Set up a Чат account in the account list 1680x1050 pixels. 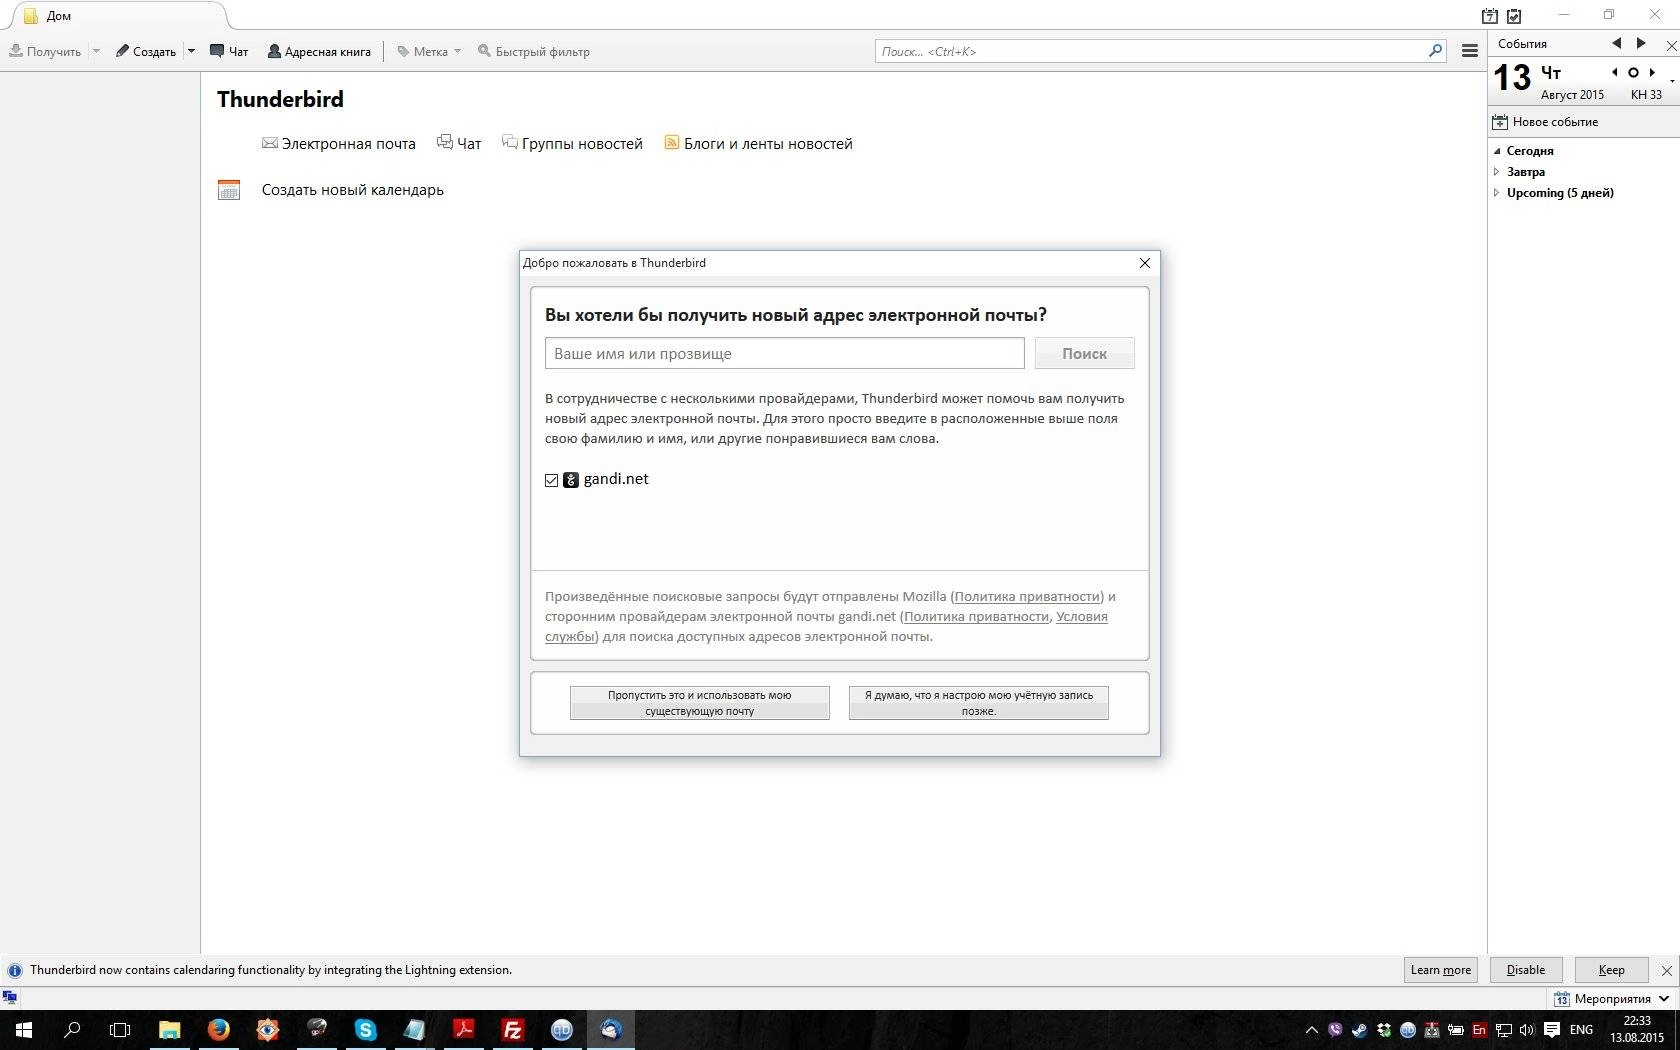coord(459,144)
